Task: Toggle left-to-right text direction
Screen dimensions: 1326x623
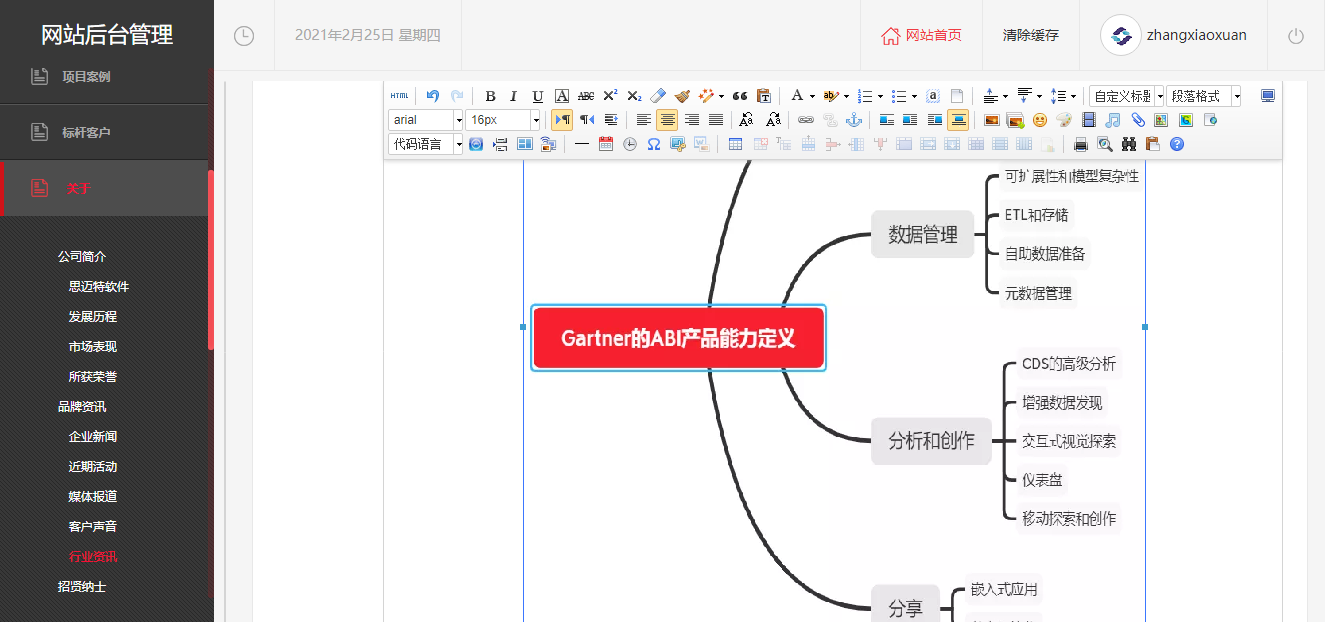Action: 562,120
